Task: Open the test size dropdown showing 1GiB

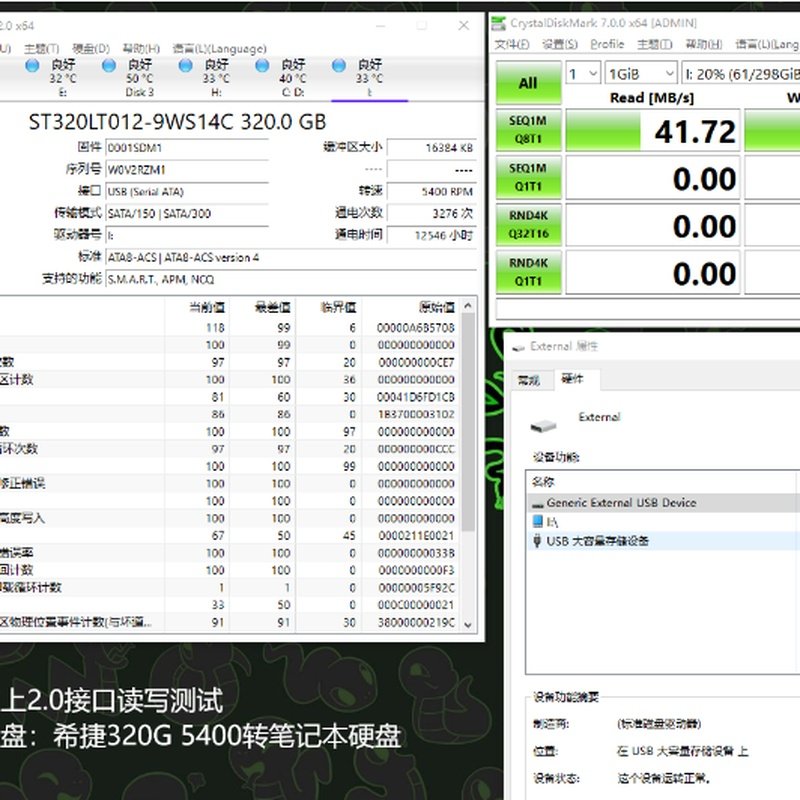Action: point(641,74)
